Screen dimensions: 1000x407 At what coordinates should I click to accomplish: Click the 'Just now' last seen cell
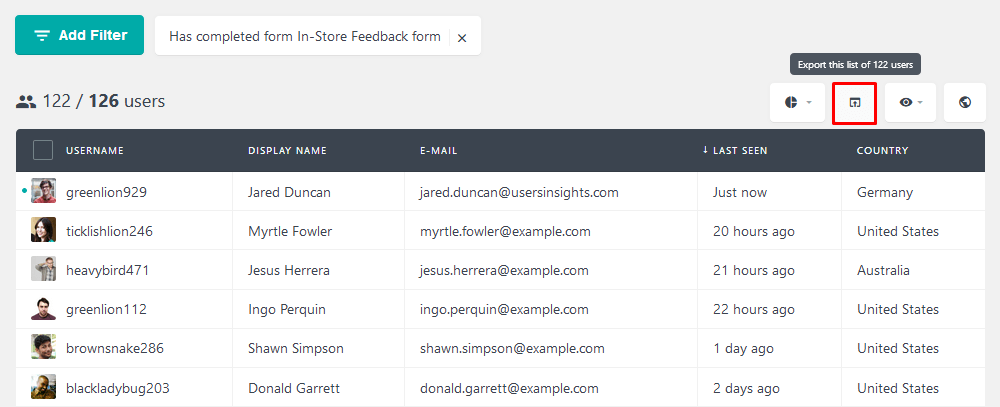tap(740, 192)
